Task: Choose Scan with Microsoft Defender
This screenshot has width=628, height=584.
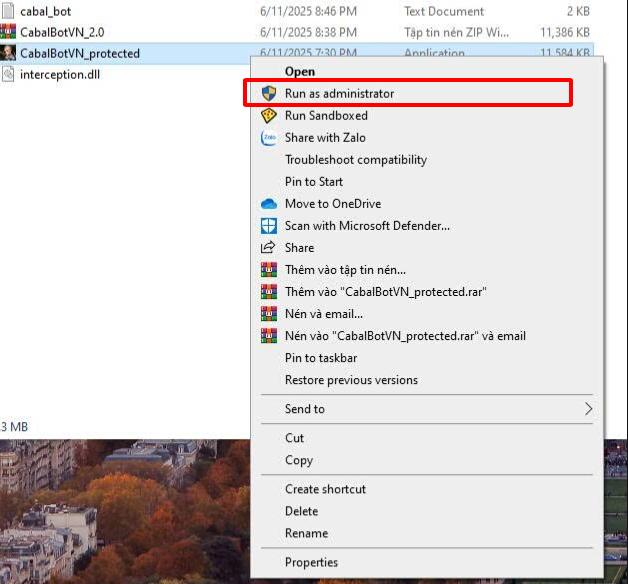Action: point(367,226)
